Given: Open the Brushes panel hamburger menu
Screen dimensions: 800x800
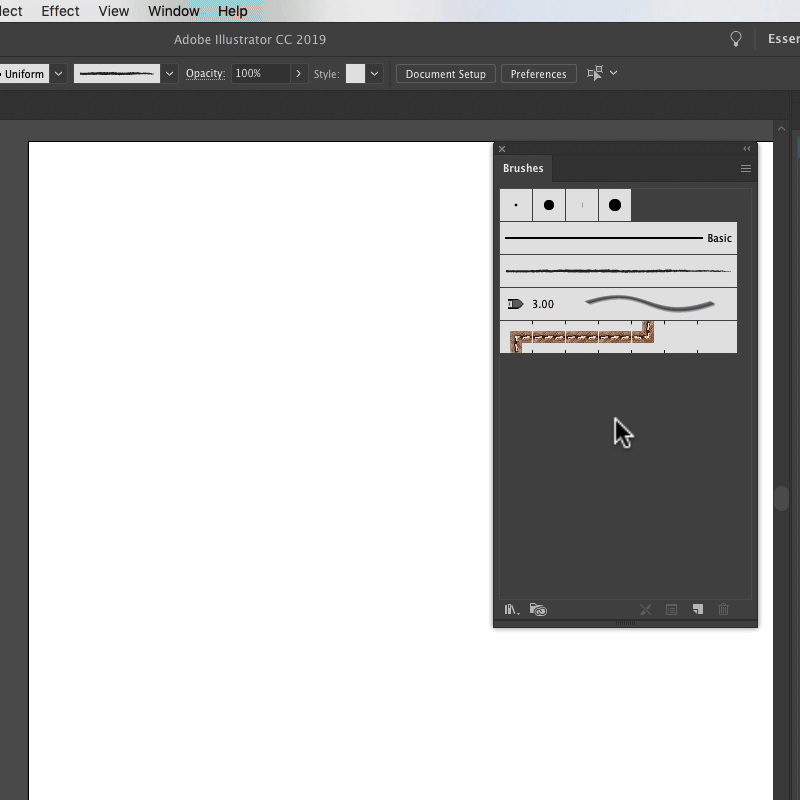Looking at the screenshot, I should tap(746, 168).
